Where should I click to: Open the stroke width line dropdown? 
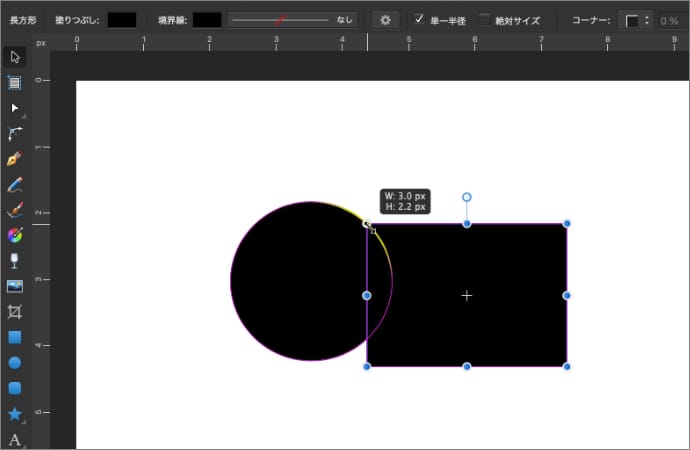click(x=292, y=20)
